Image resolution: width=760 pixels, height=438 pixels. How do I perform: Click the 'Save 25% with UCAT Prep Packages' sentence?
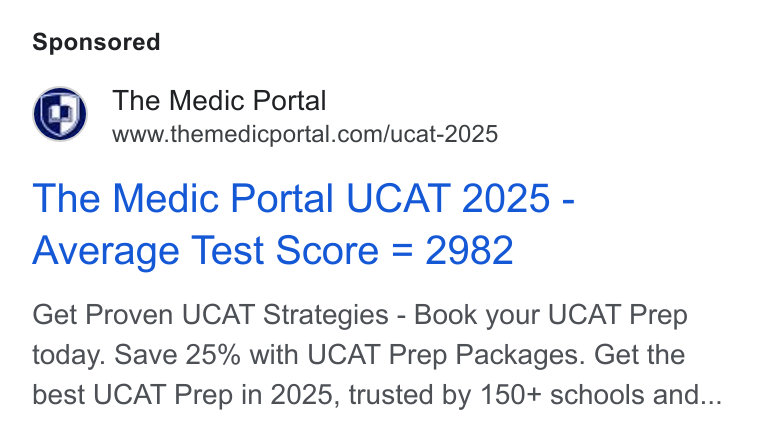[347, 355]
